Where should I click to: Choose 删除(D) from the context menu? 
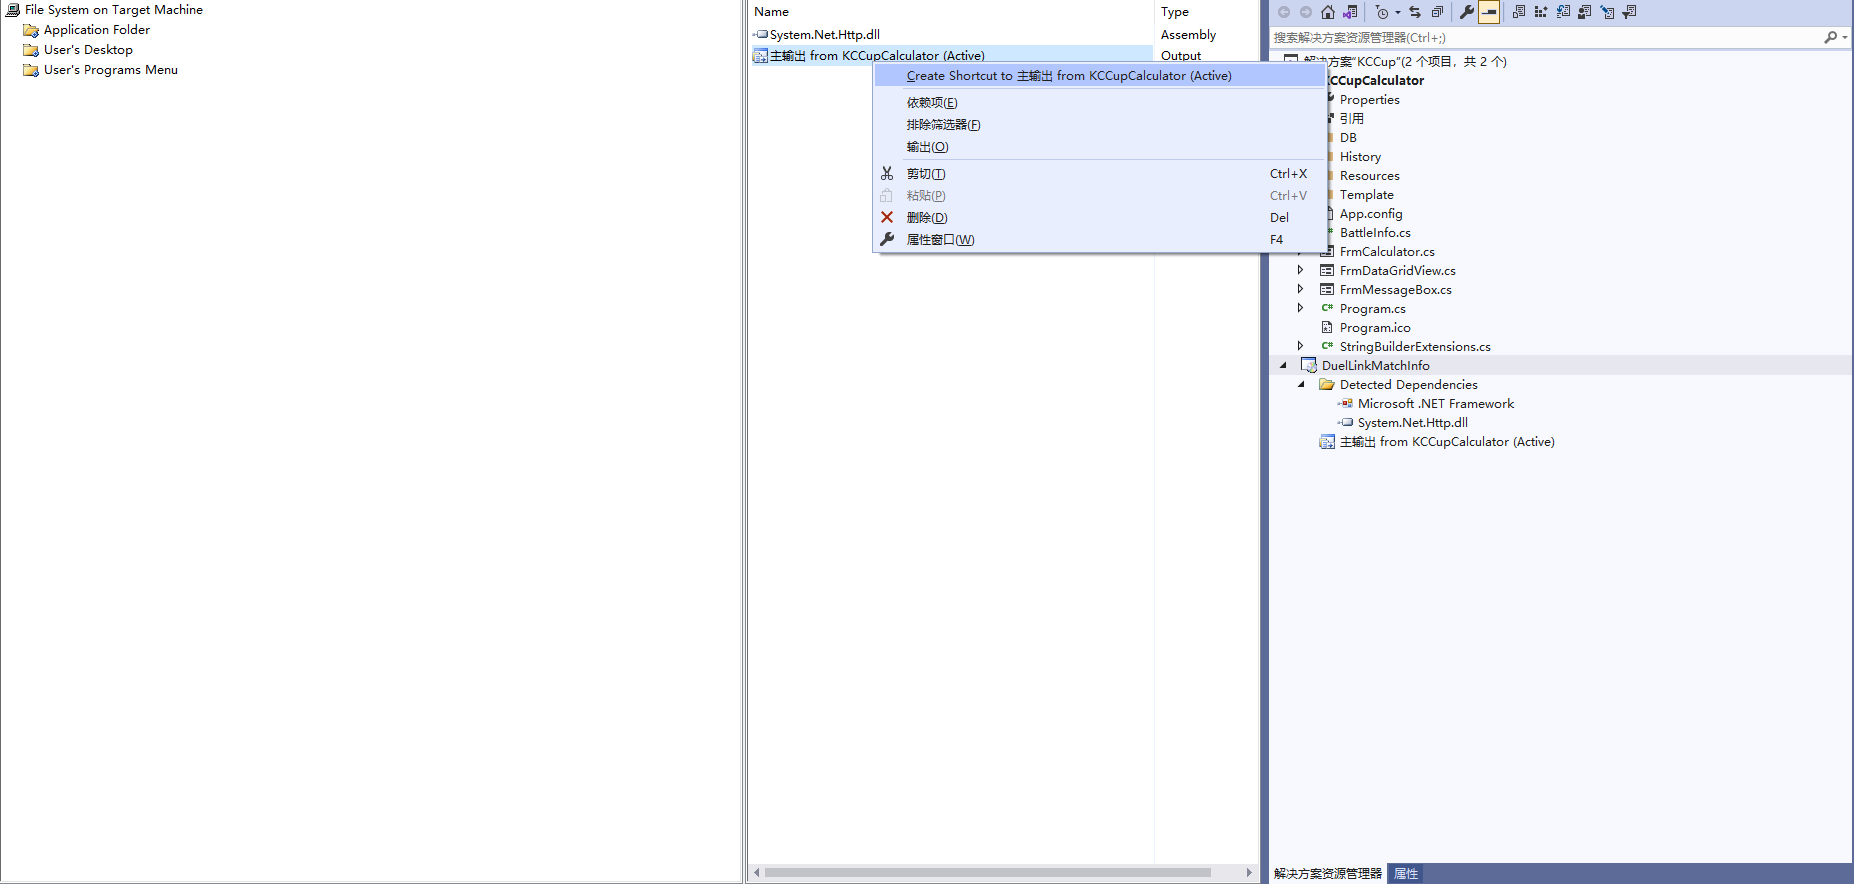[x=1100, y=218]
